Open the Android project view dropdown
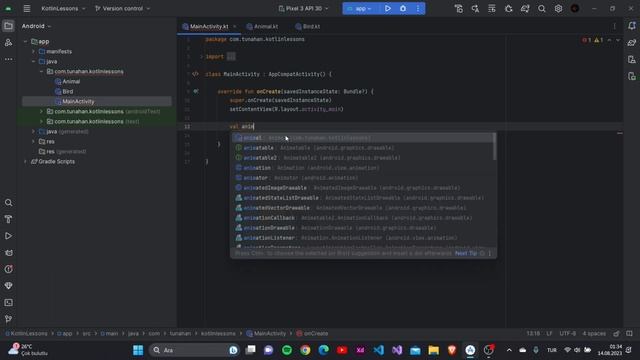640x360 pixels. 36,26
